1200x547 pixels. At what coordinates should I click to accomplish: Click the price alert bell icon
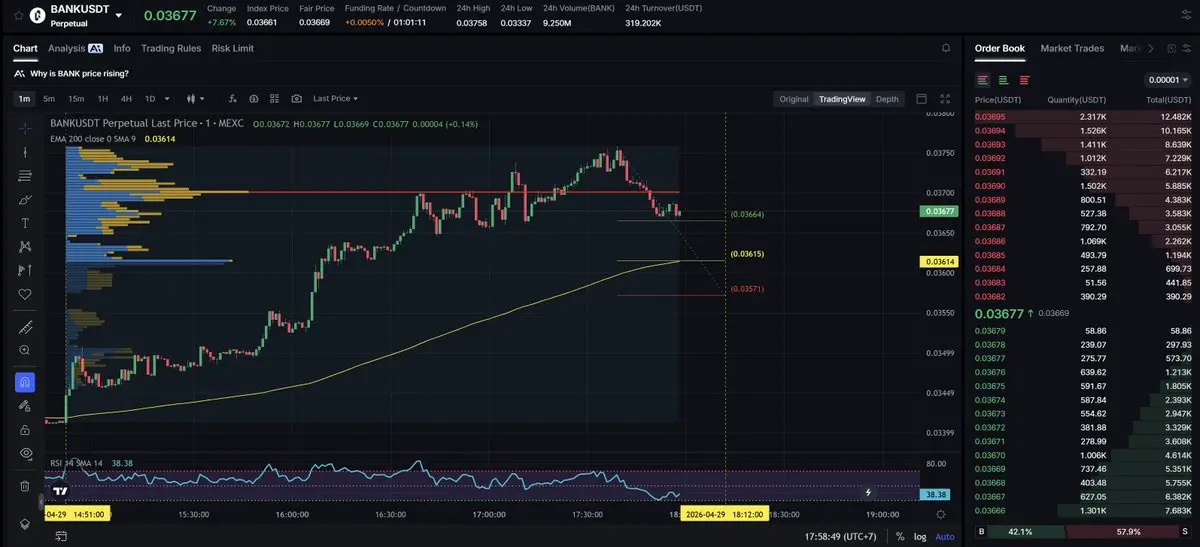[946, 48]
